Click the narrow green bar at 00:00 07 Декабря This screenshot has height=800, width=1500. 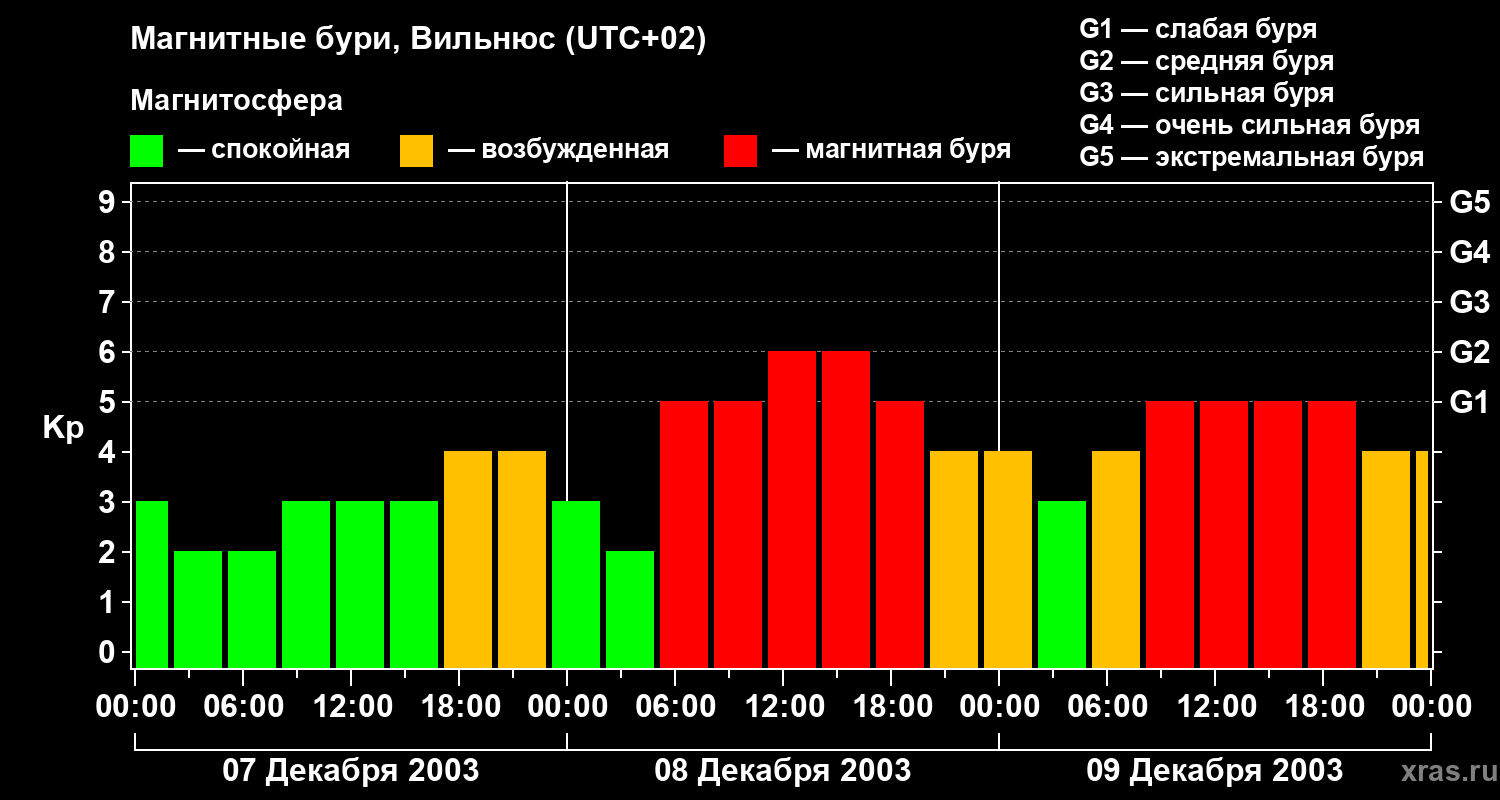152,584
